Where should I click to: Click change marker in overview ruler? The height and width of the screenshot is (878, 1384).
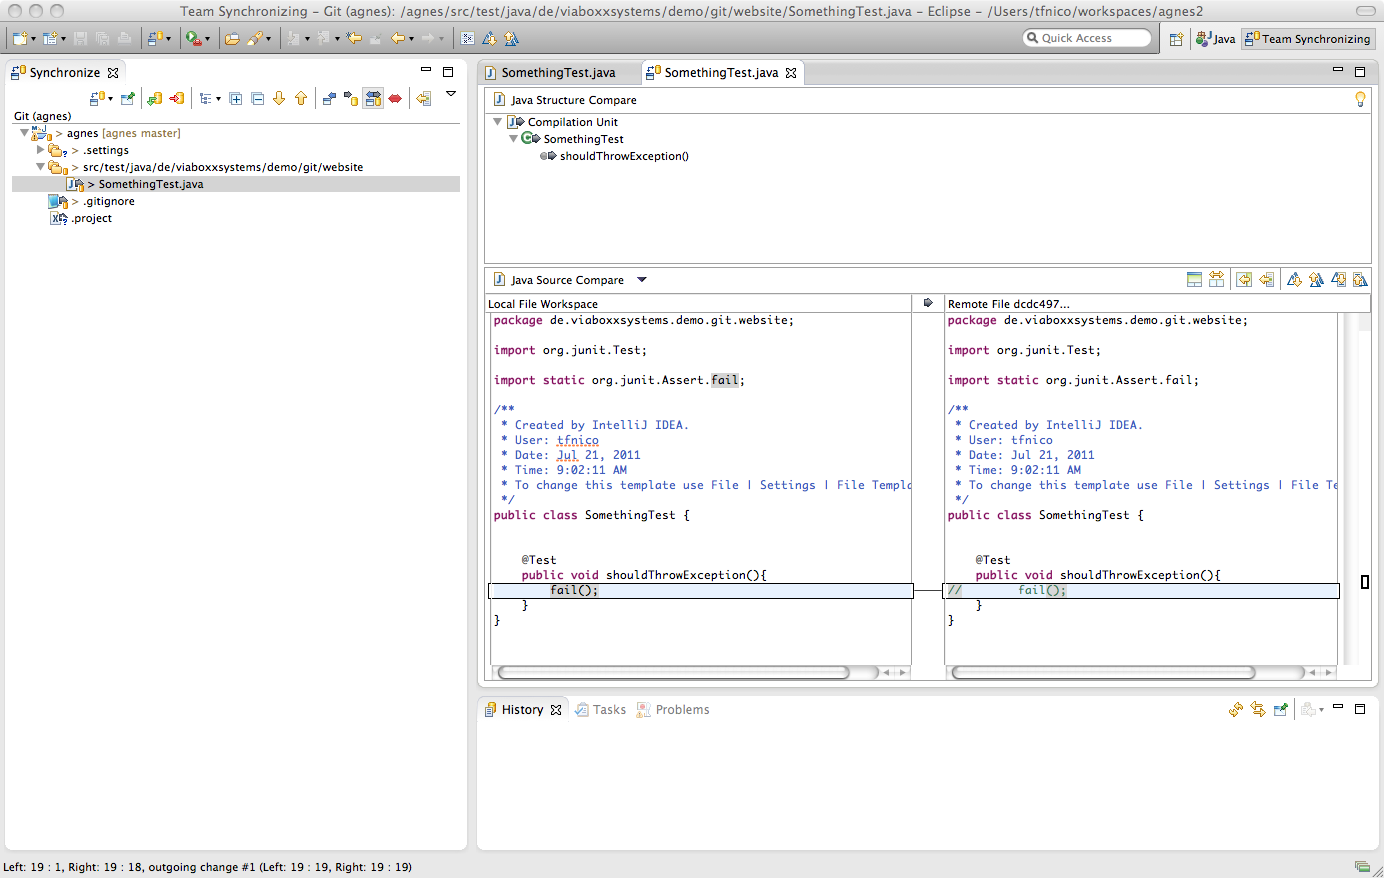pos(1364,582)
